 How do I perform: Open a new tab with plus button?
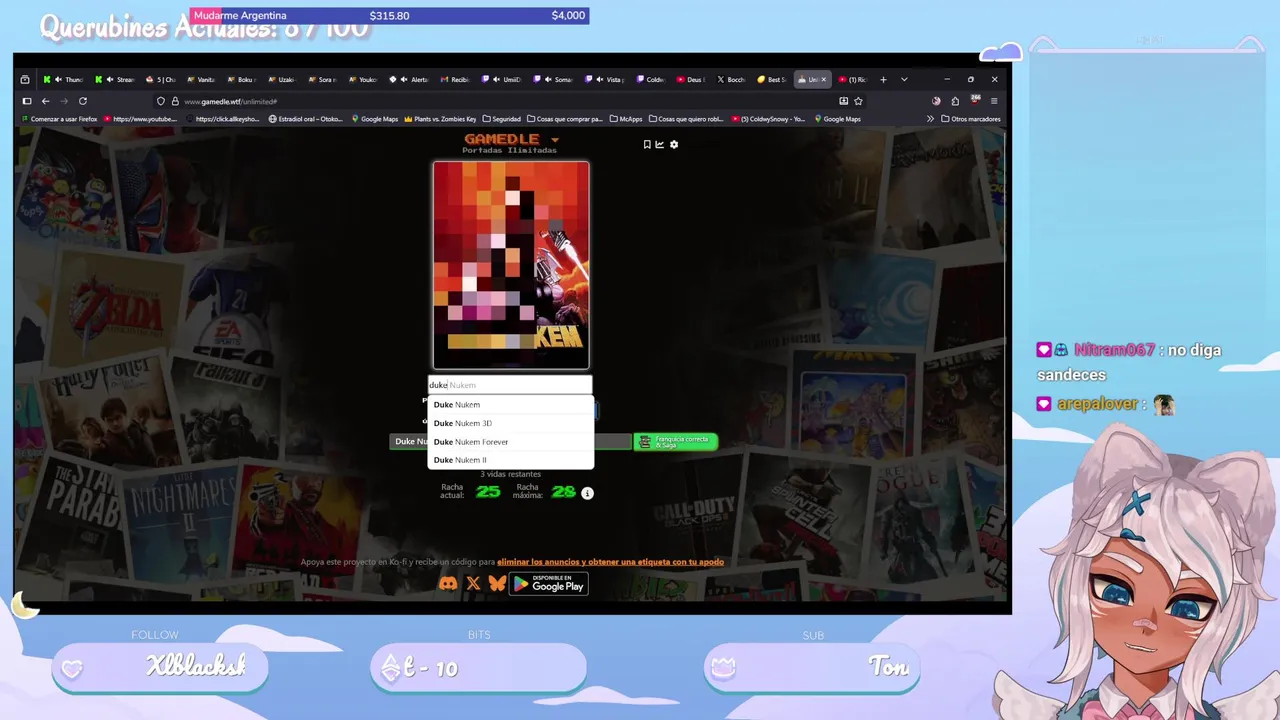click(883, 80)
